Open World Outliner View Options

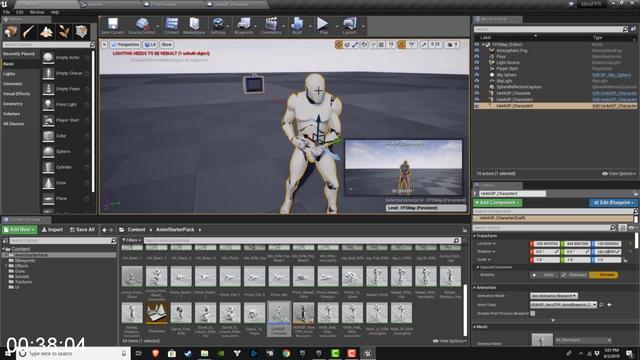pyautogui.click(x=619, y=174)
